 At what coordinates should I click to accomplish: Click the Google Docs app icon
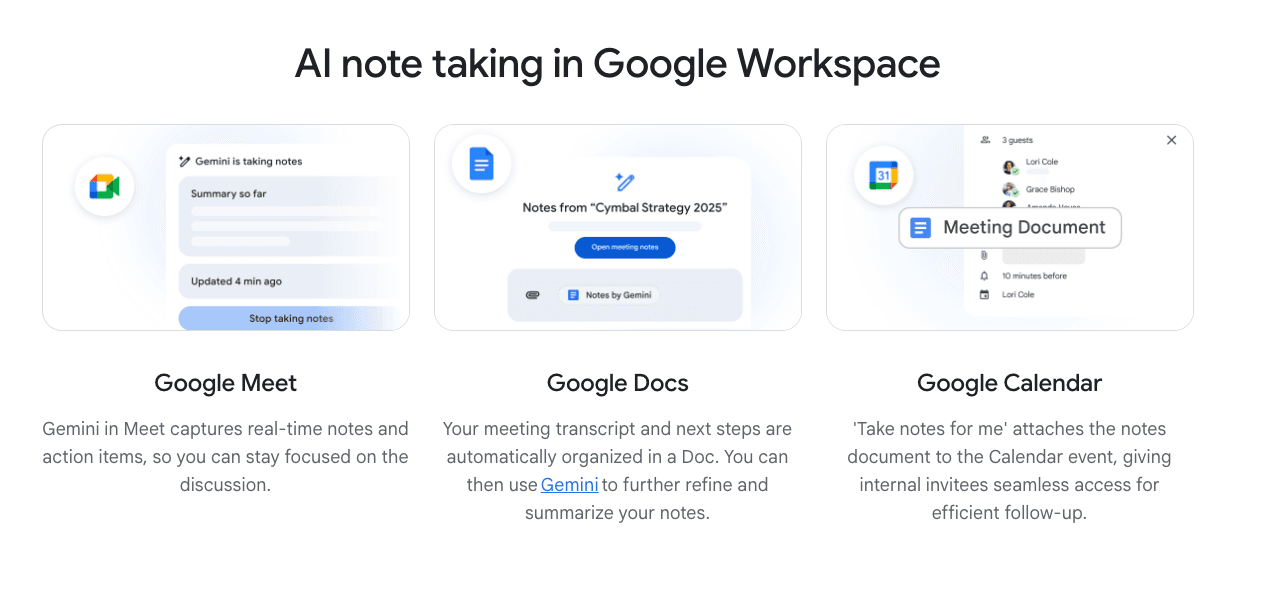coord(480,163)
